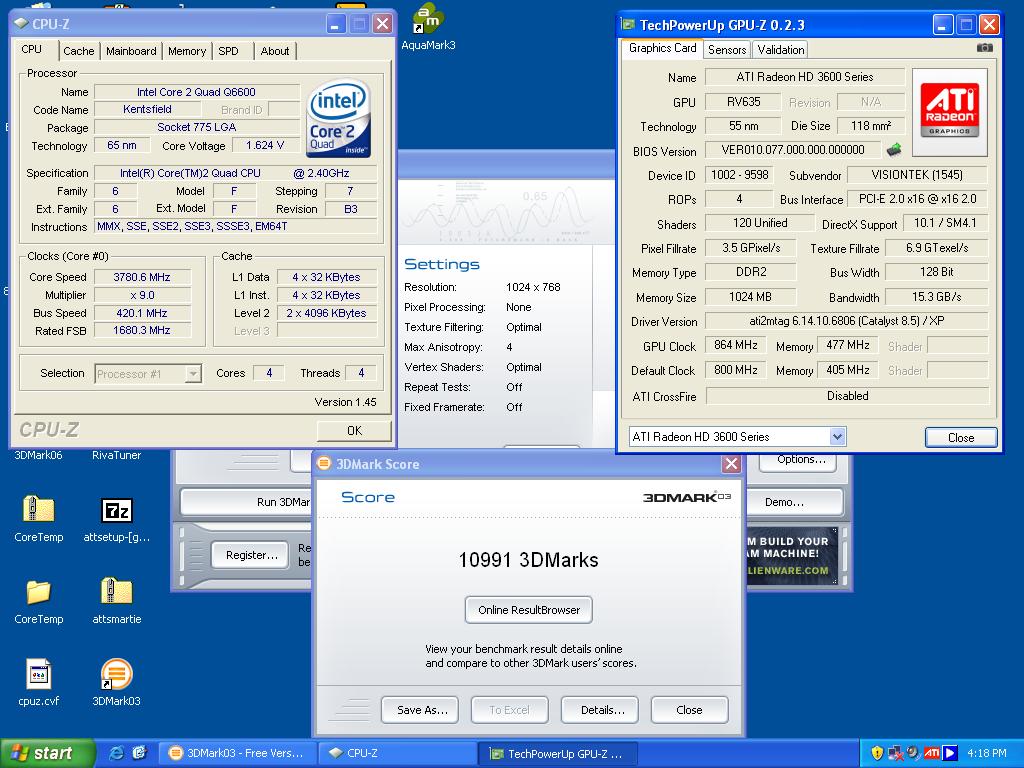Screen dimensions: 1024x768
Task: Click the Demo button in 3DMark03
Action: (794, 502)
